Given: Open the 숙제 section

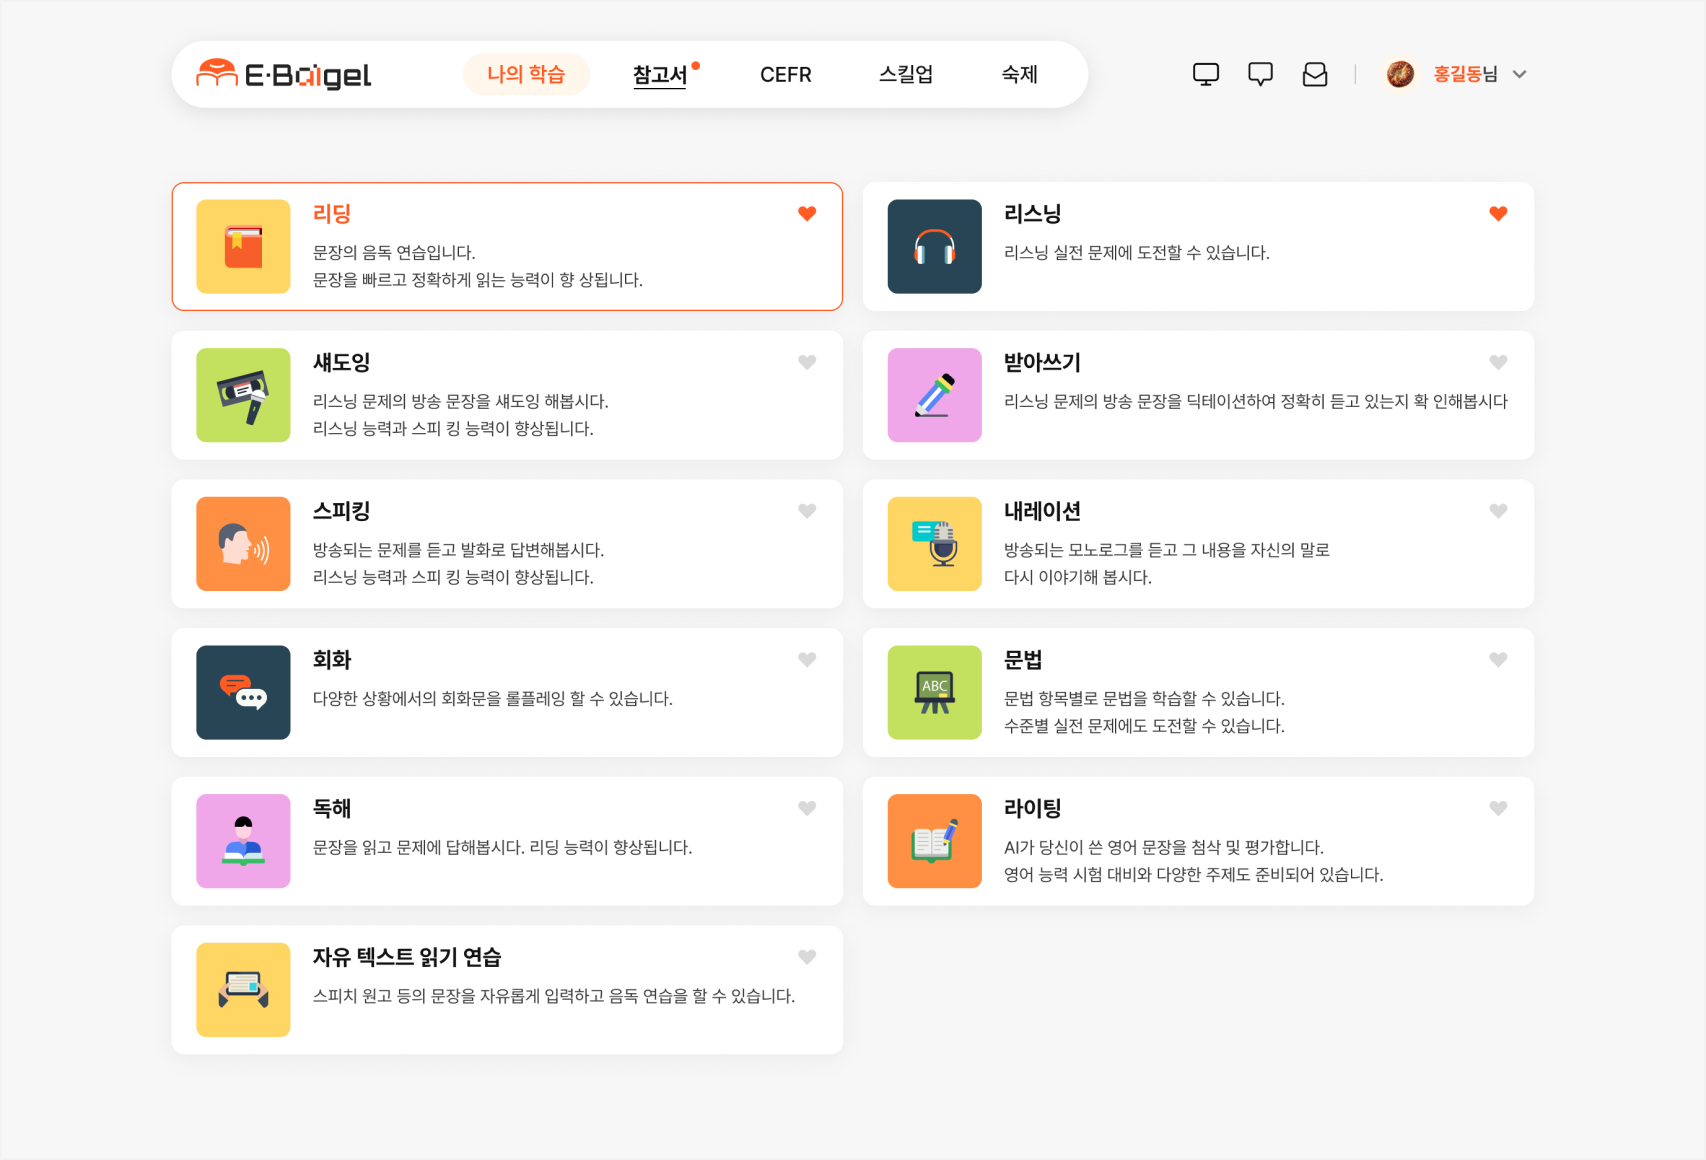Looking at the screenshot, I should point(1018,73).
